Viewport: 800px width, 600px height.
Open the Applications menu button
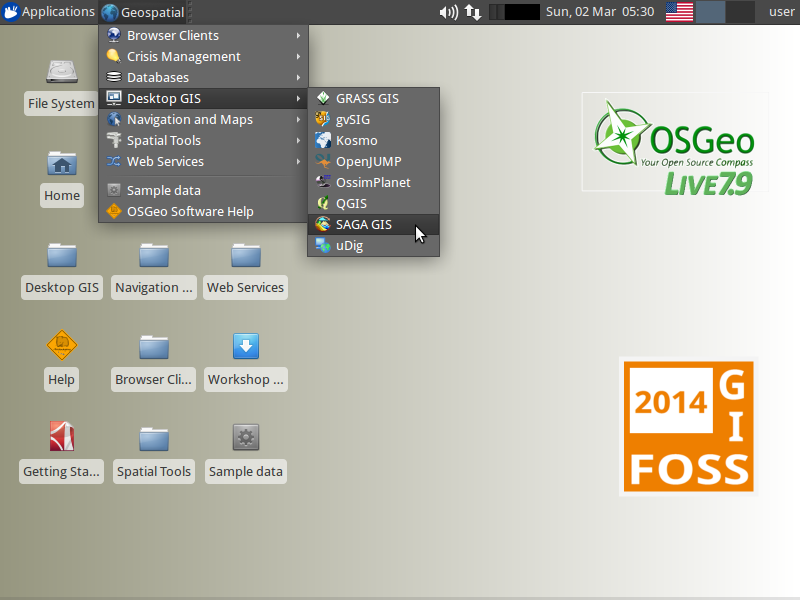(x=49, y=12)
